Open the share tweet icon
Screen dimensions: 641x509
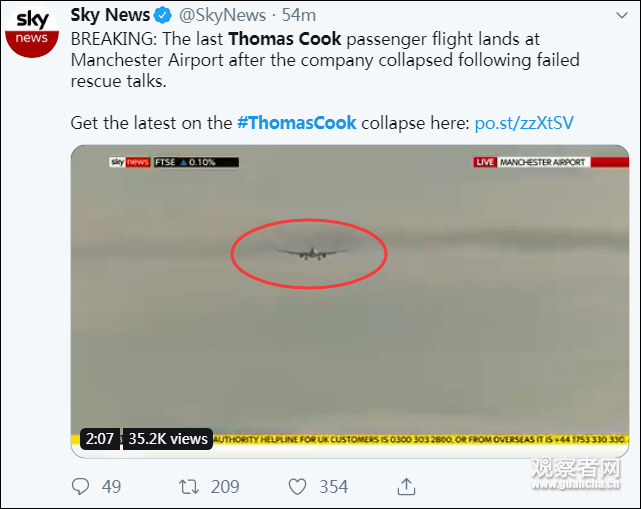pos(406,486)
